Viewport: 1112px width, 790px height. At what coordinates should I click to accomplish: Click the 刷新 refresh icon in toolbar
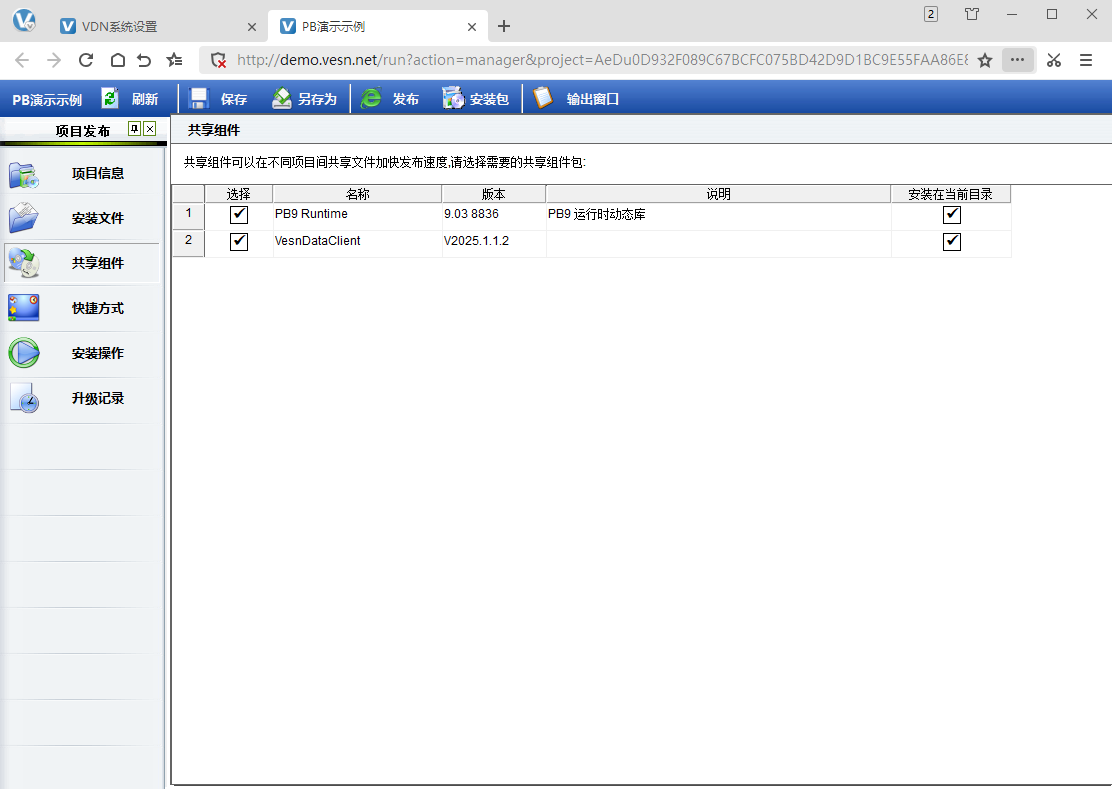click(x=110, y=98)
